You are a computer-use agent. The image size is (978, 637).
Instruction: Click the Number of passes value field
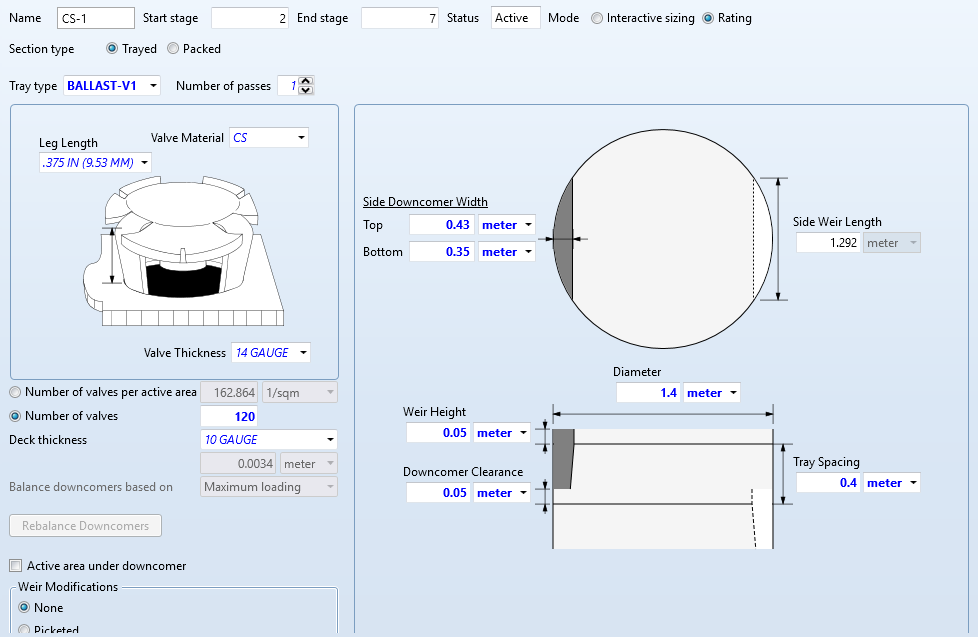click(288, 86)
